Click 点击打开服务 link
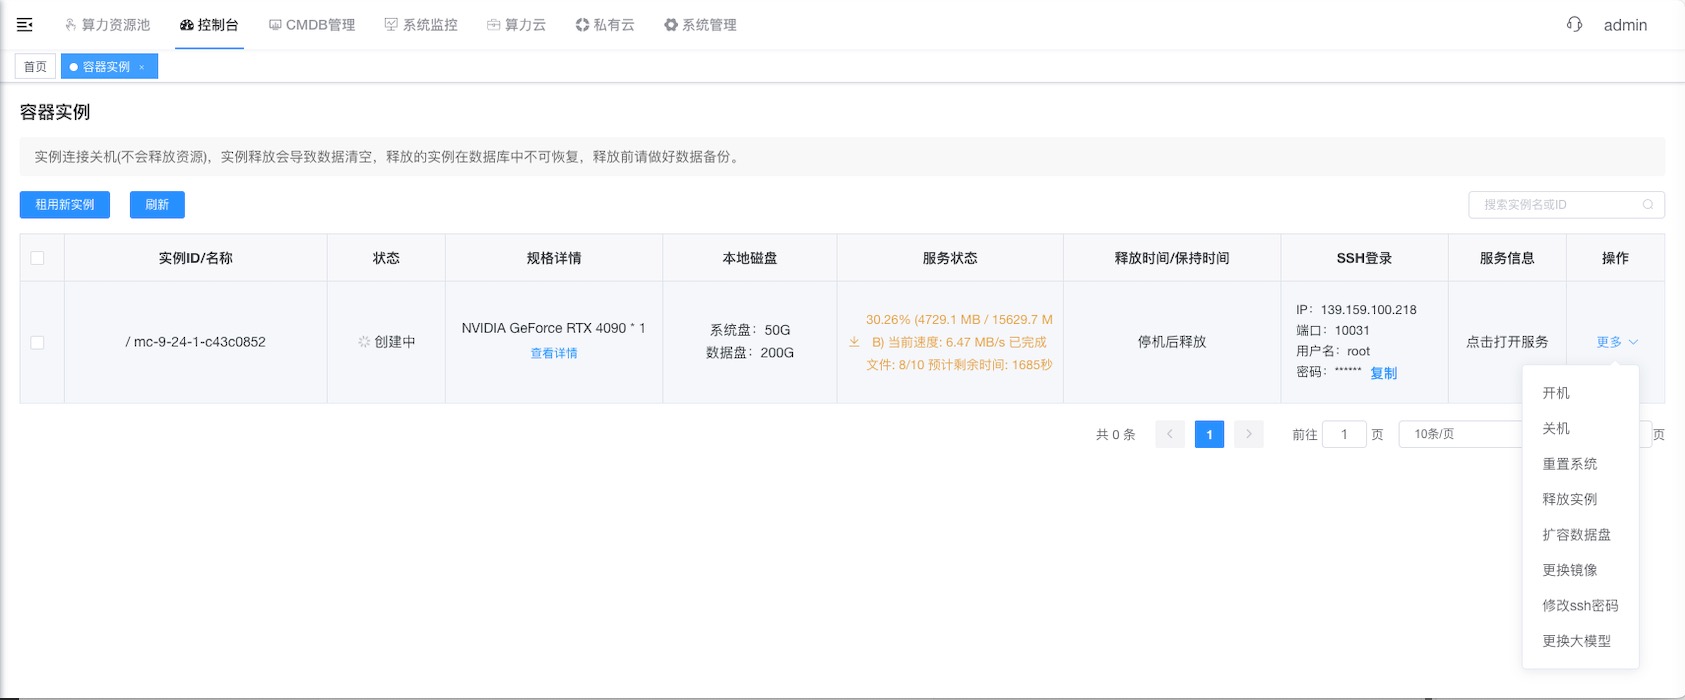The width and height of the screenshot is (1685, 700). (x=1507, y=342)
